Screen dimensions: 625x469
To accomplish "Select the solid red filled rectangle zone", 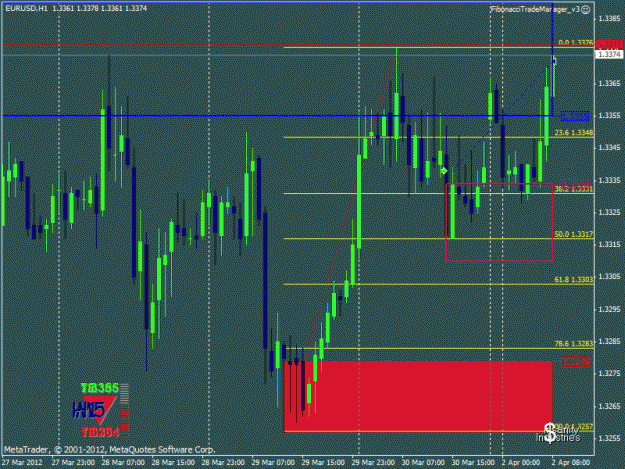I will [x=418, y=396].
